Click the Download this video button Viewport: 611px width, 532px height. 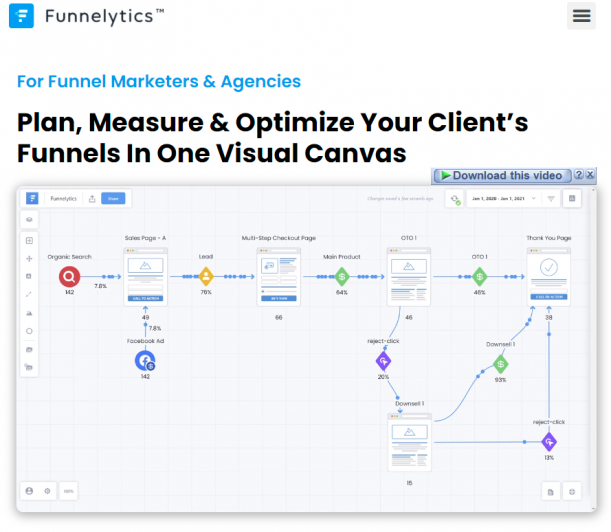coord(502,176)
